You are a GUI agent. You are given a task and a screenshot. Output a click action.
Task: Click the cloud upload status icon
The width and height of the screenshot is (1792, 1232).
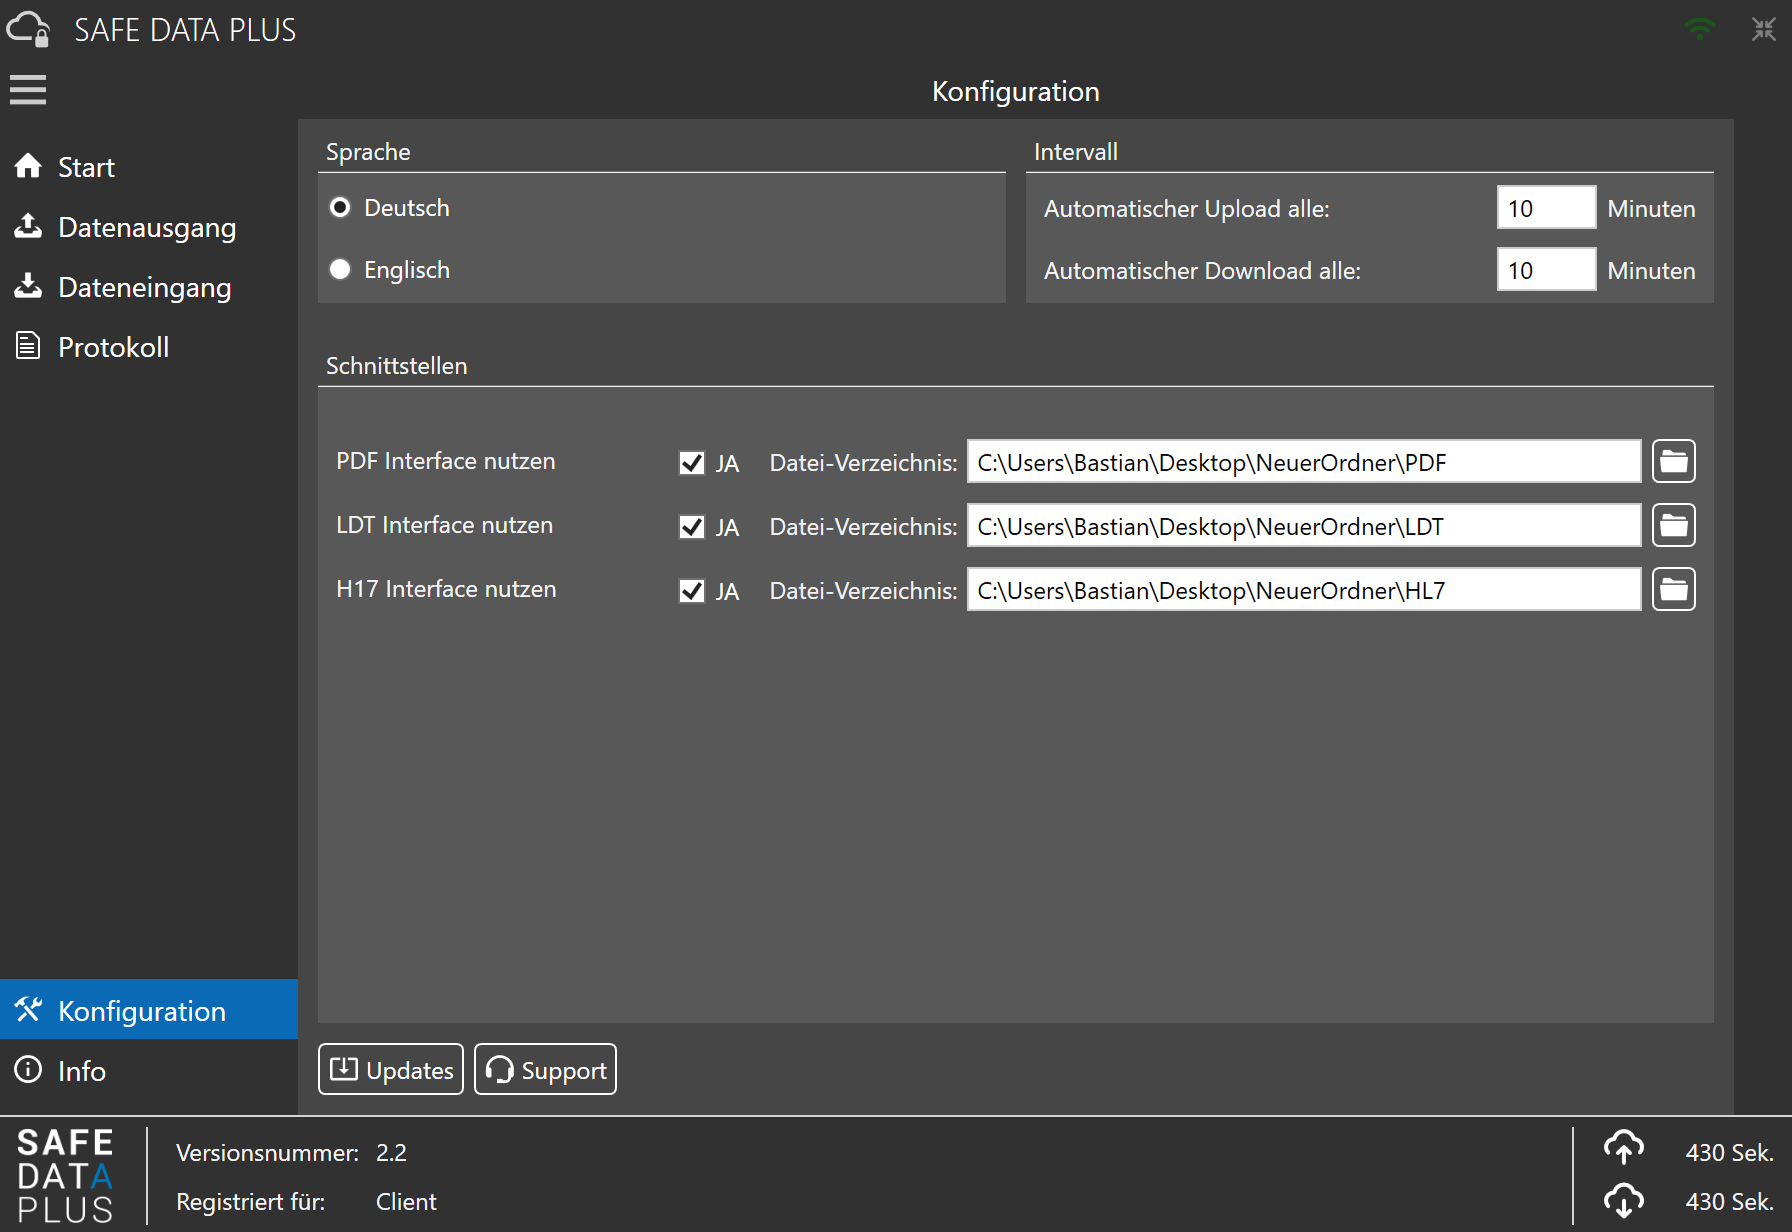1623,1148
